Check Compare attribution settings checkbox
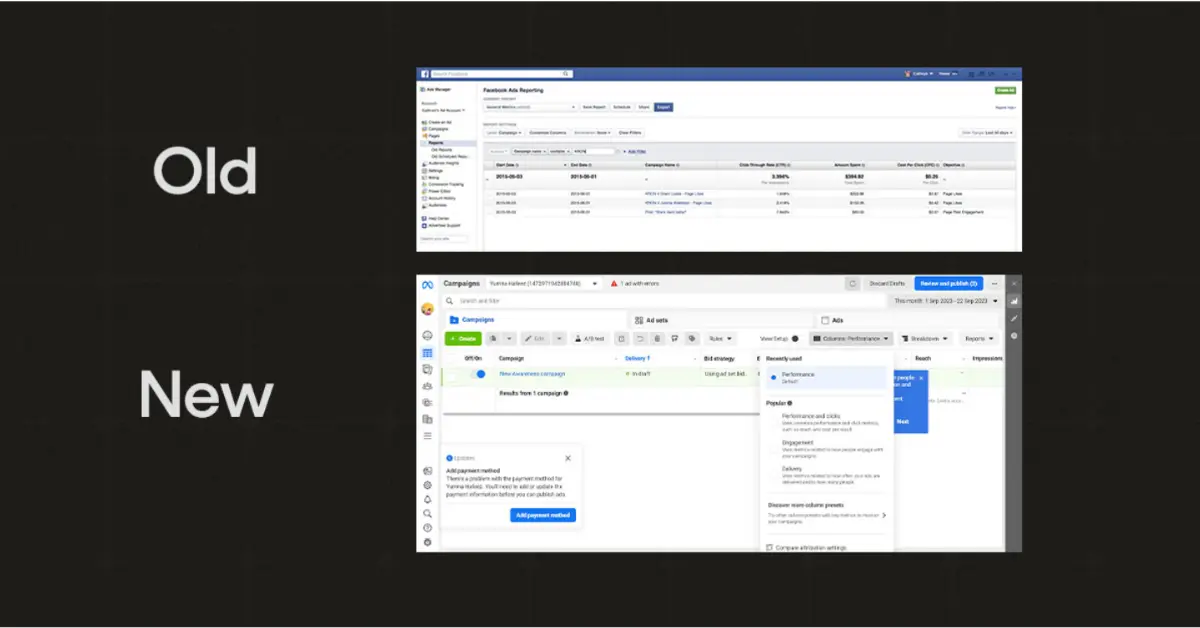 768,547
